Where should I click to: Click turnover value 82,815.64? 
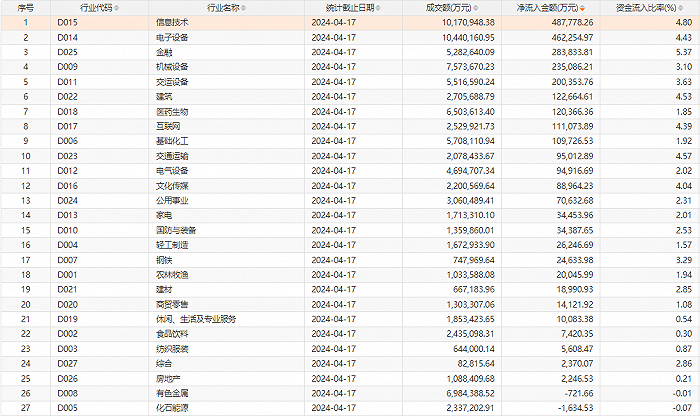[476, 363]
